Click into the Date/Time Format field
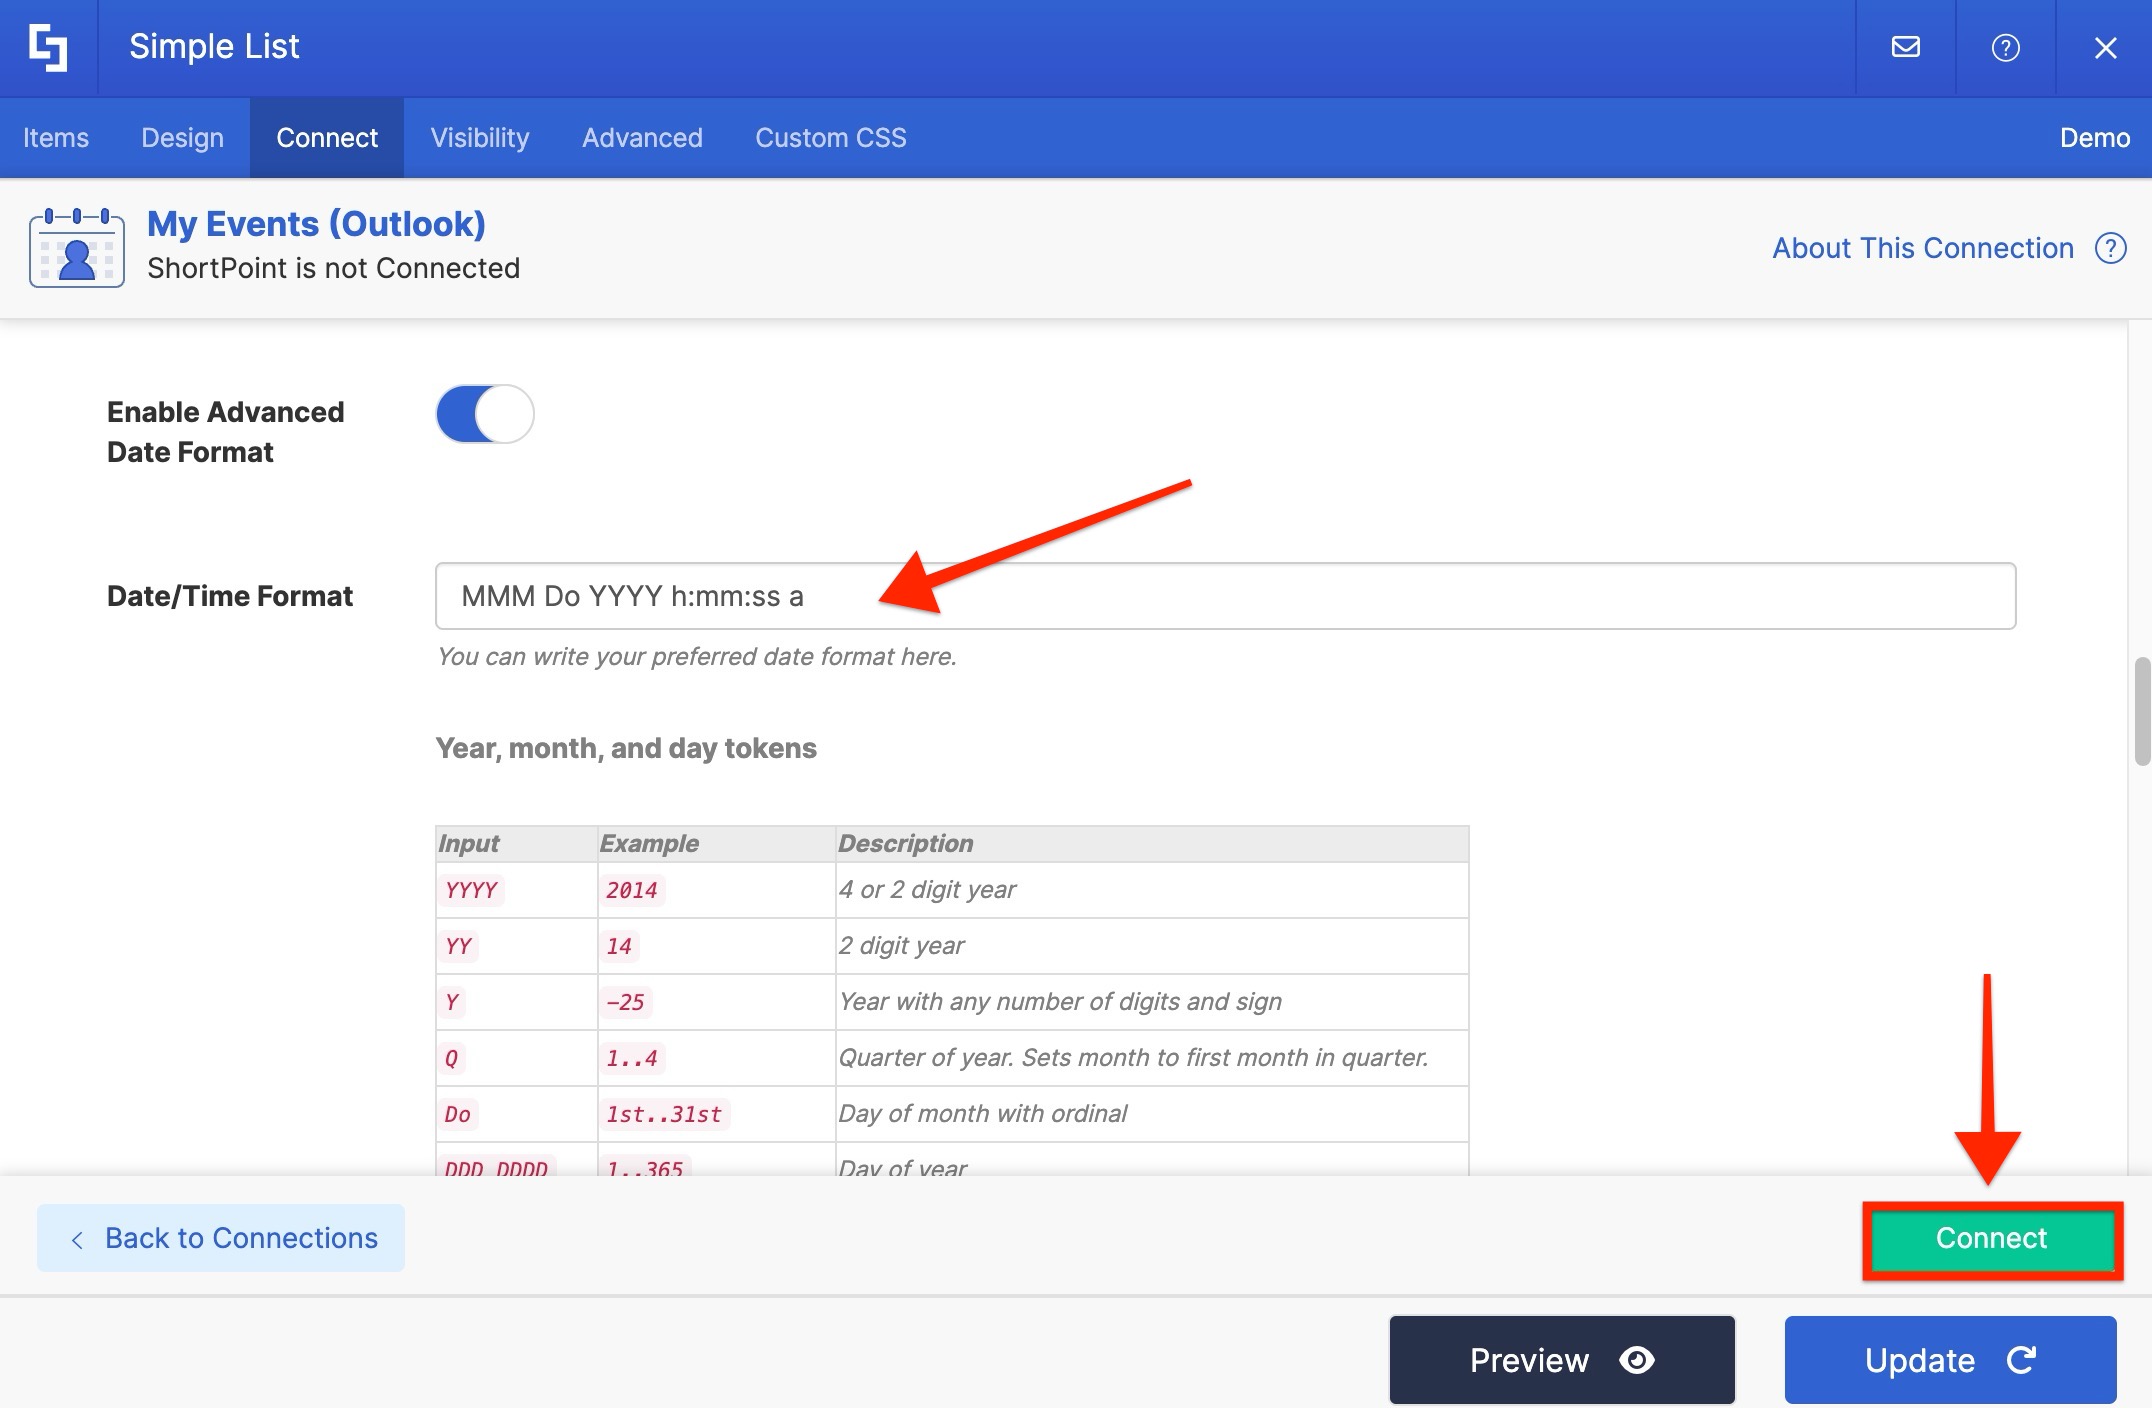Image resolution: width=2152 pixels, height=1408 pixels. [x=1225, y=596]
